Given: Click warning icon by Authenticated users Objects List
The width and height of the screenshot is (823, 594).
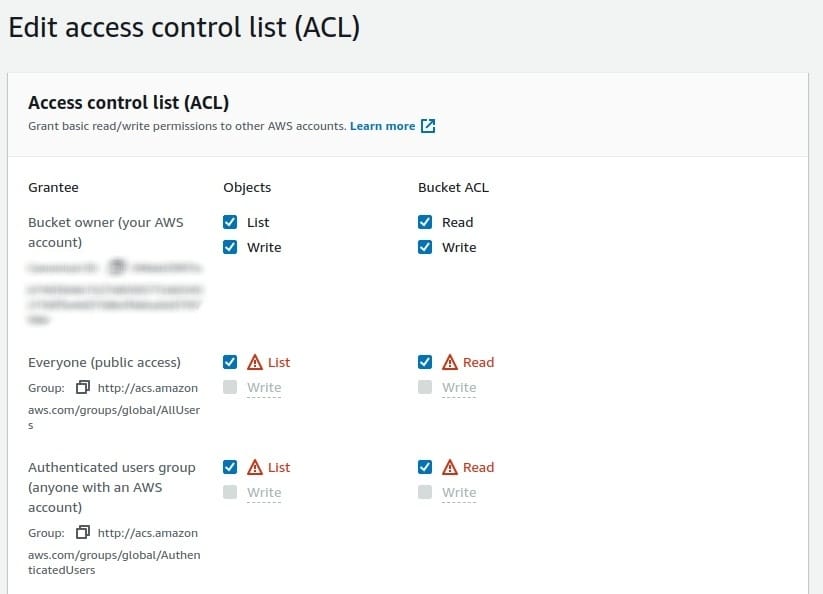Looking at the screenshot, I should pyautogui.click(x=255, y=467).
